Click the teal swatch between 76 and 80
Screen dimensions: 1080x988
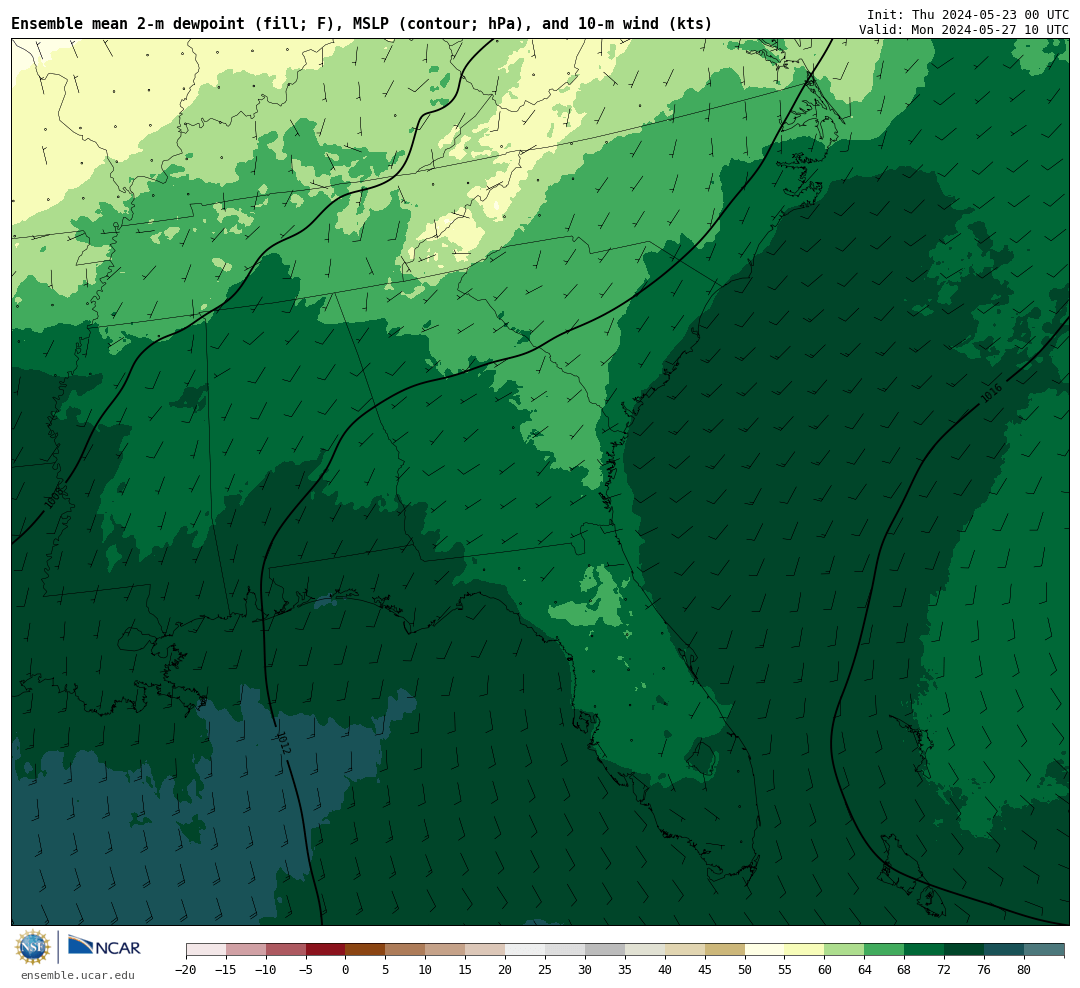point(1004,950)
